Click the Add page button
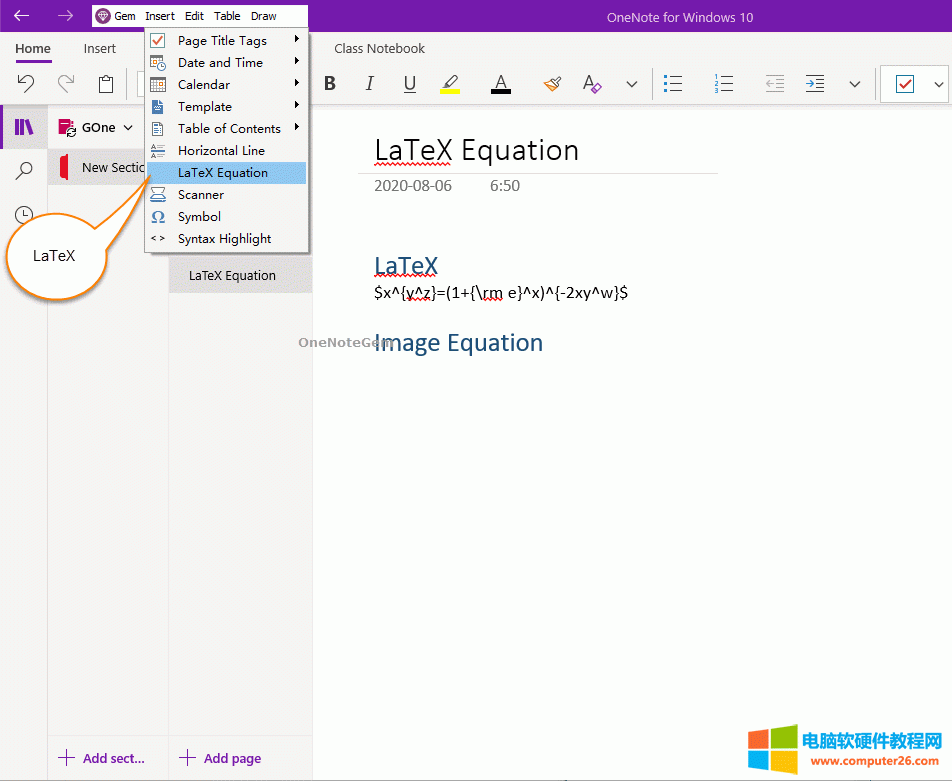The height and width of the screenshot is (781, 952). coord(221,758)
